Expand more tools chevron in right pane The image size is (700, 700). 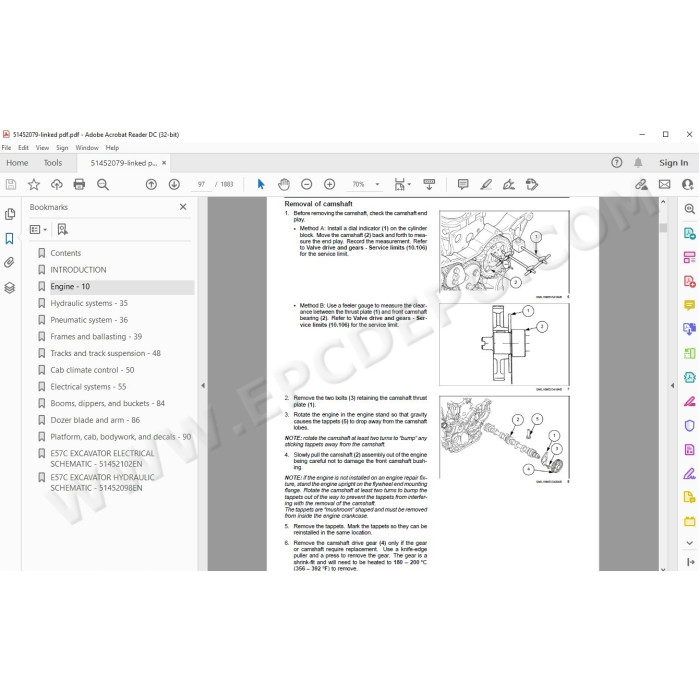pyautogui.click(x=689, y=543)
